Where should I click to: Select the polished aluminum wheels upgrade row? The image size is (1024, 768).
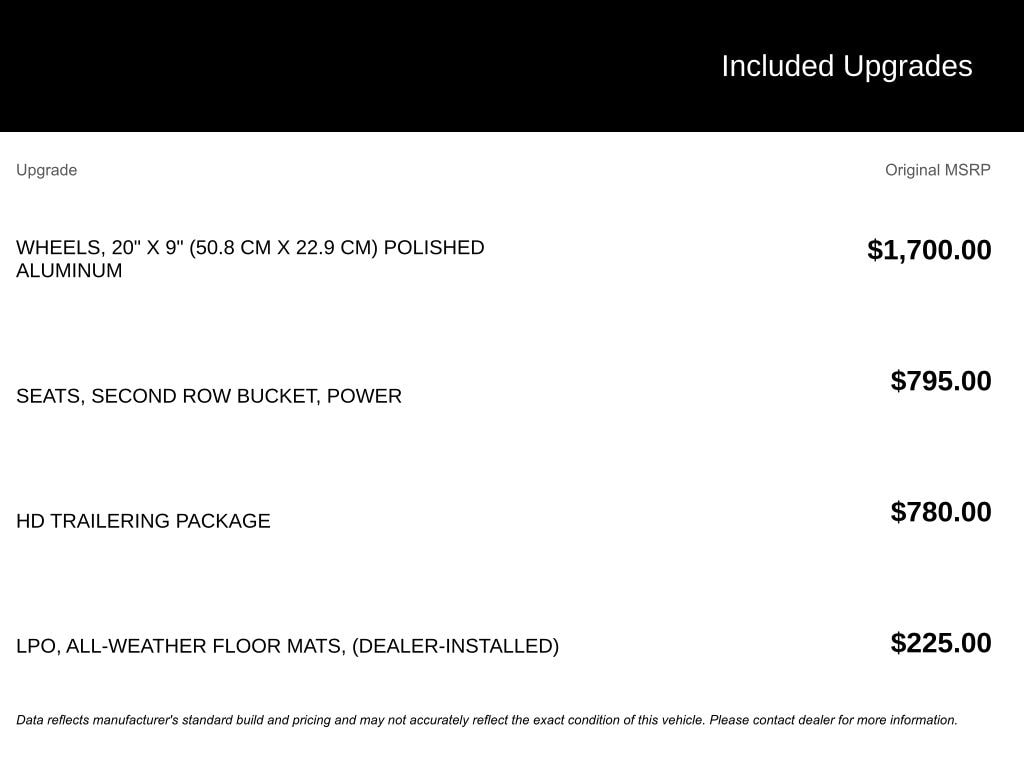pos(250,258)
